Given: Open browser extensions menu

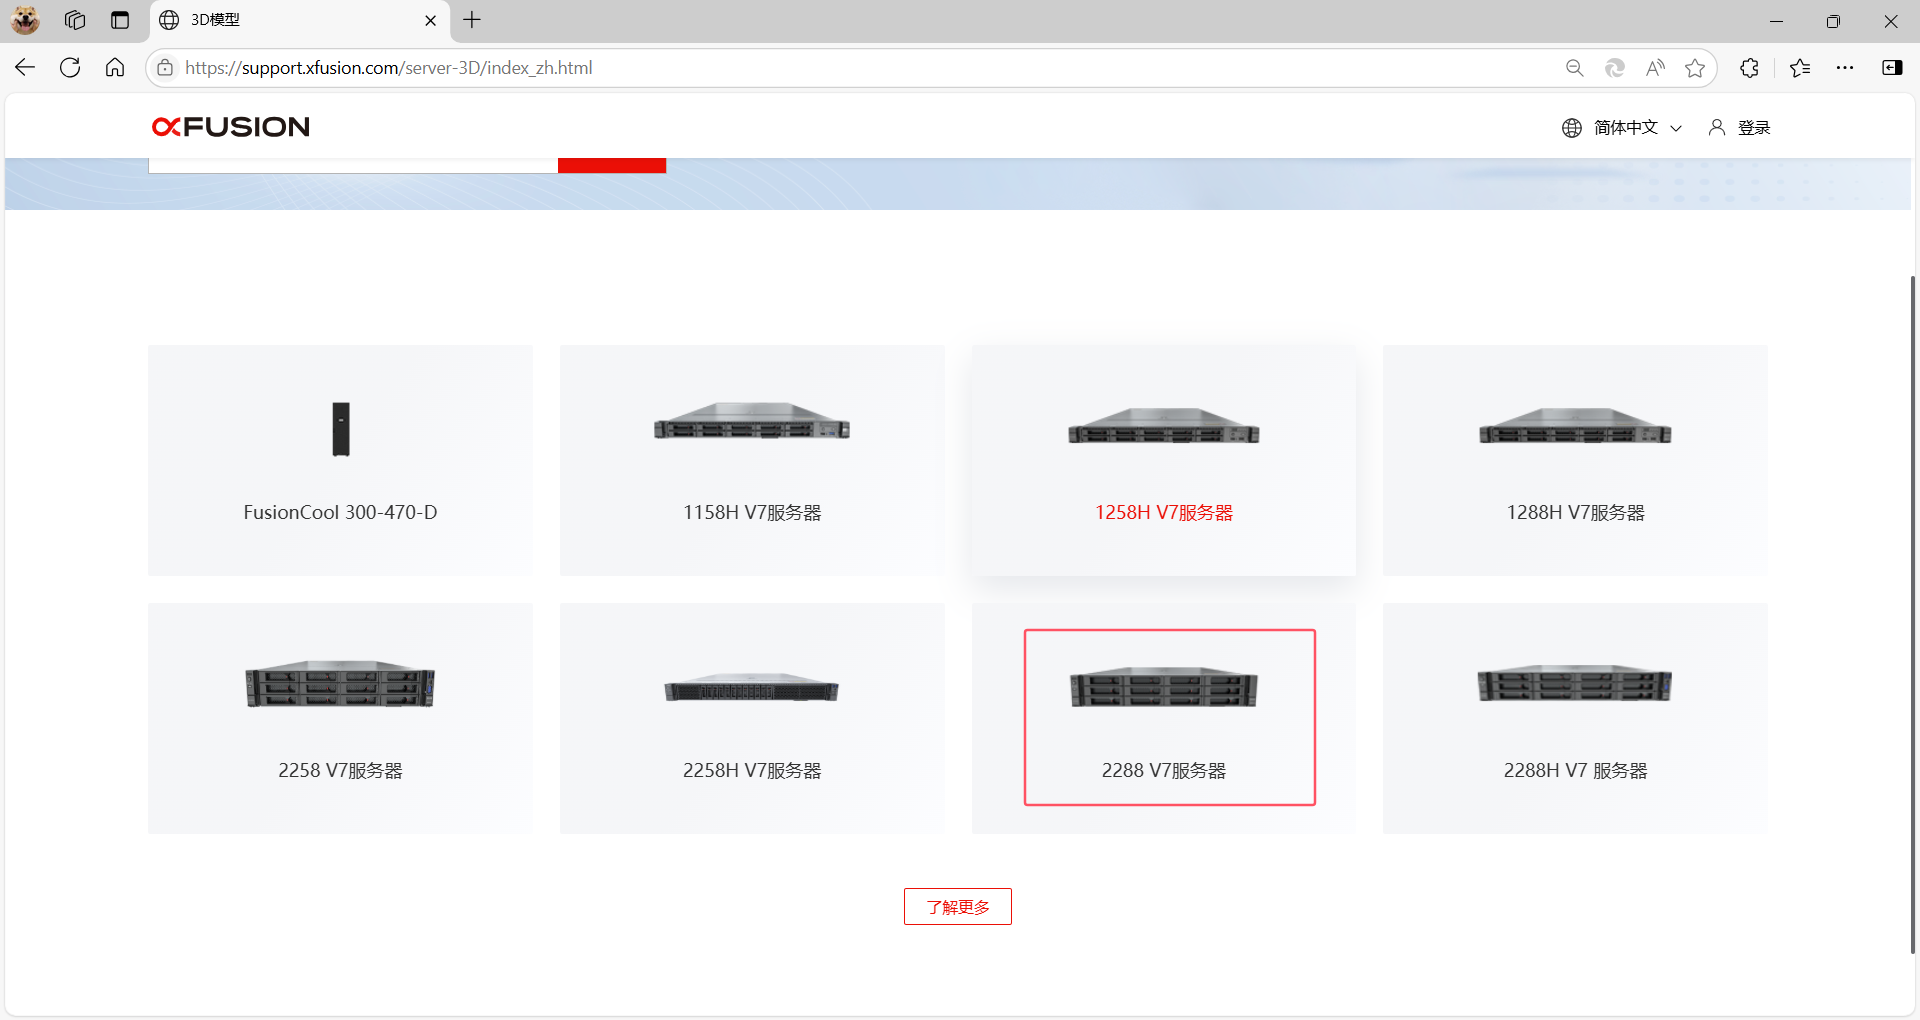Looking at the screenshot, I should coord(1749,68).
